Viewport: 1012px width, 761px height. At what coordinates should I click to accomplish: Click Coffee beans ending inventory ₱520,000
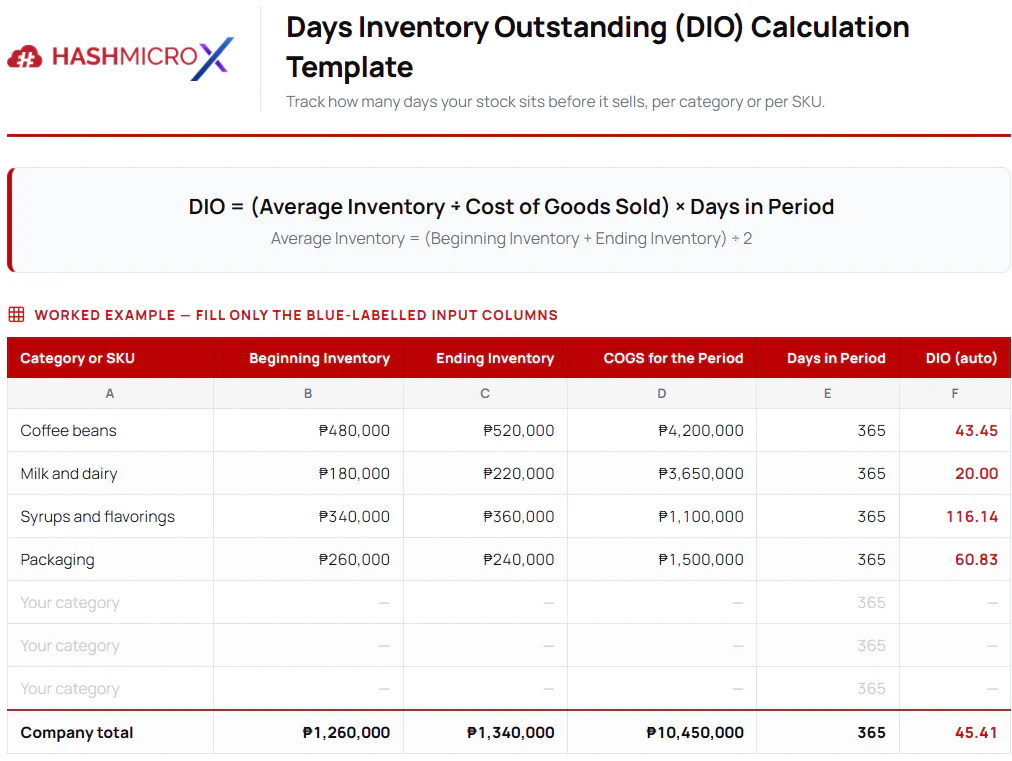click(x=519, y=431)
